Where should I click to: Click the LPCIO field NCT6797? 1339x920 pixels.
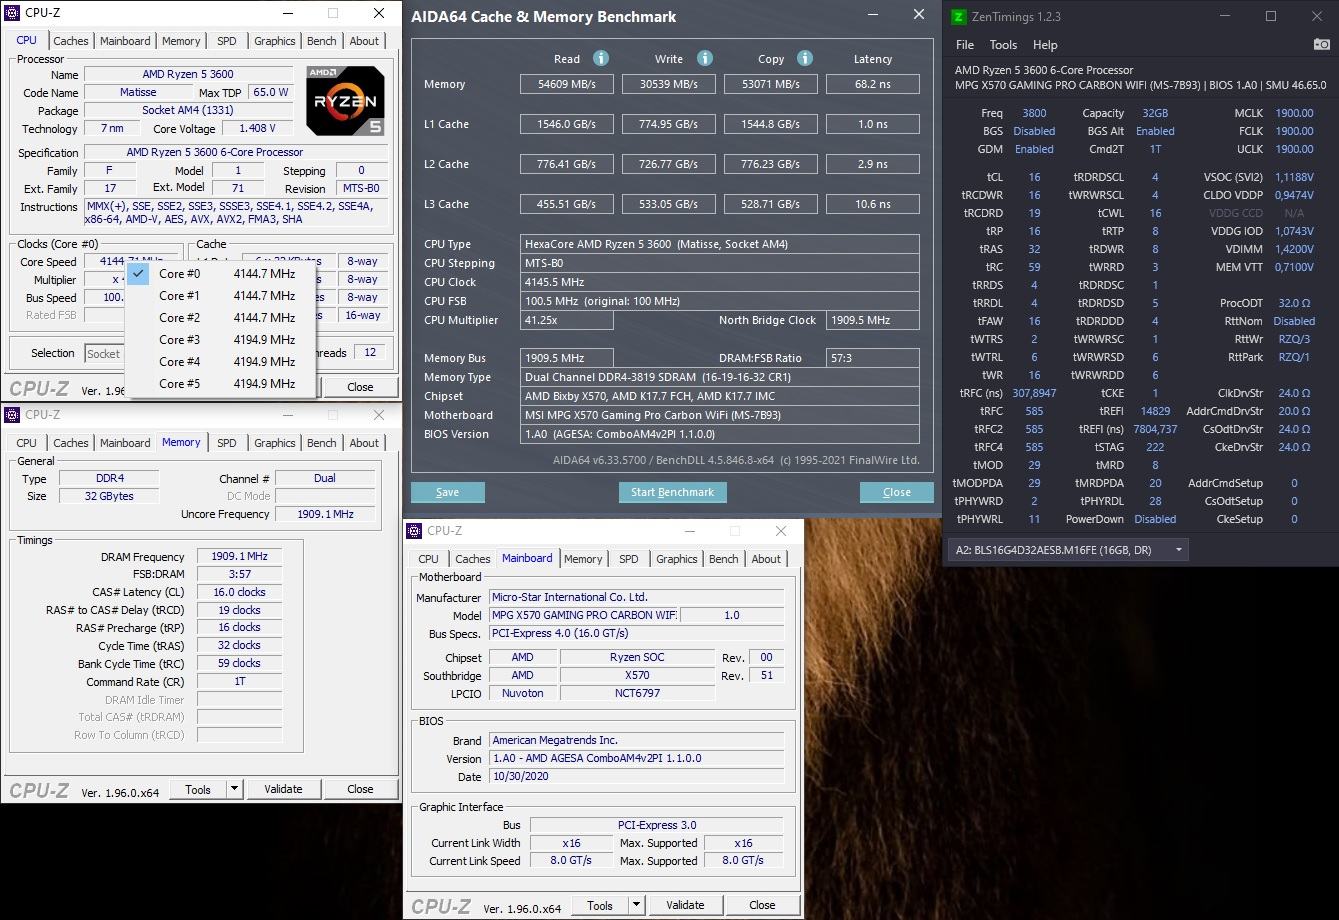pos(636,693)
